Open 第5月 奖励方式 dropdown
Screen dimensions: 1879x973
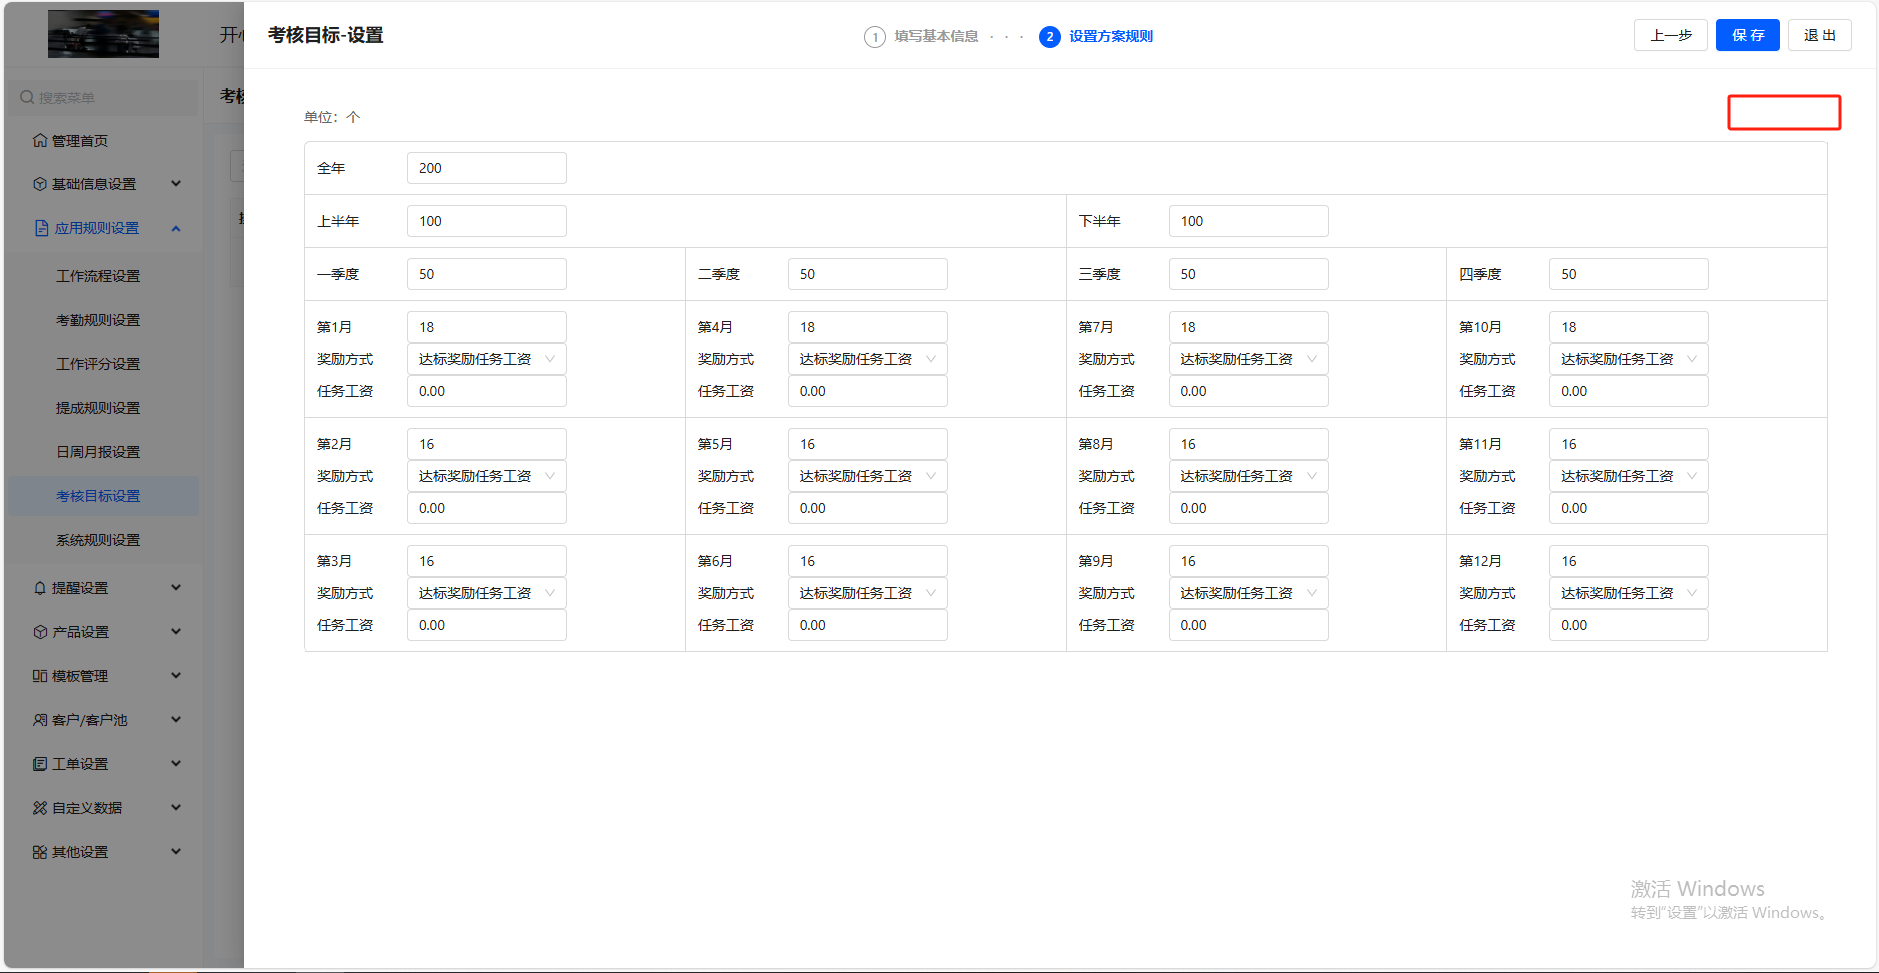coord(866,476)
